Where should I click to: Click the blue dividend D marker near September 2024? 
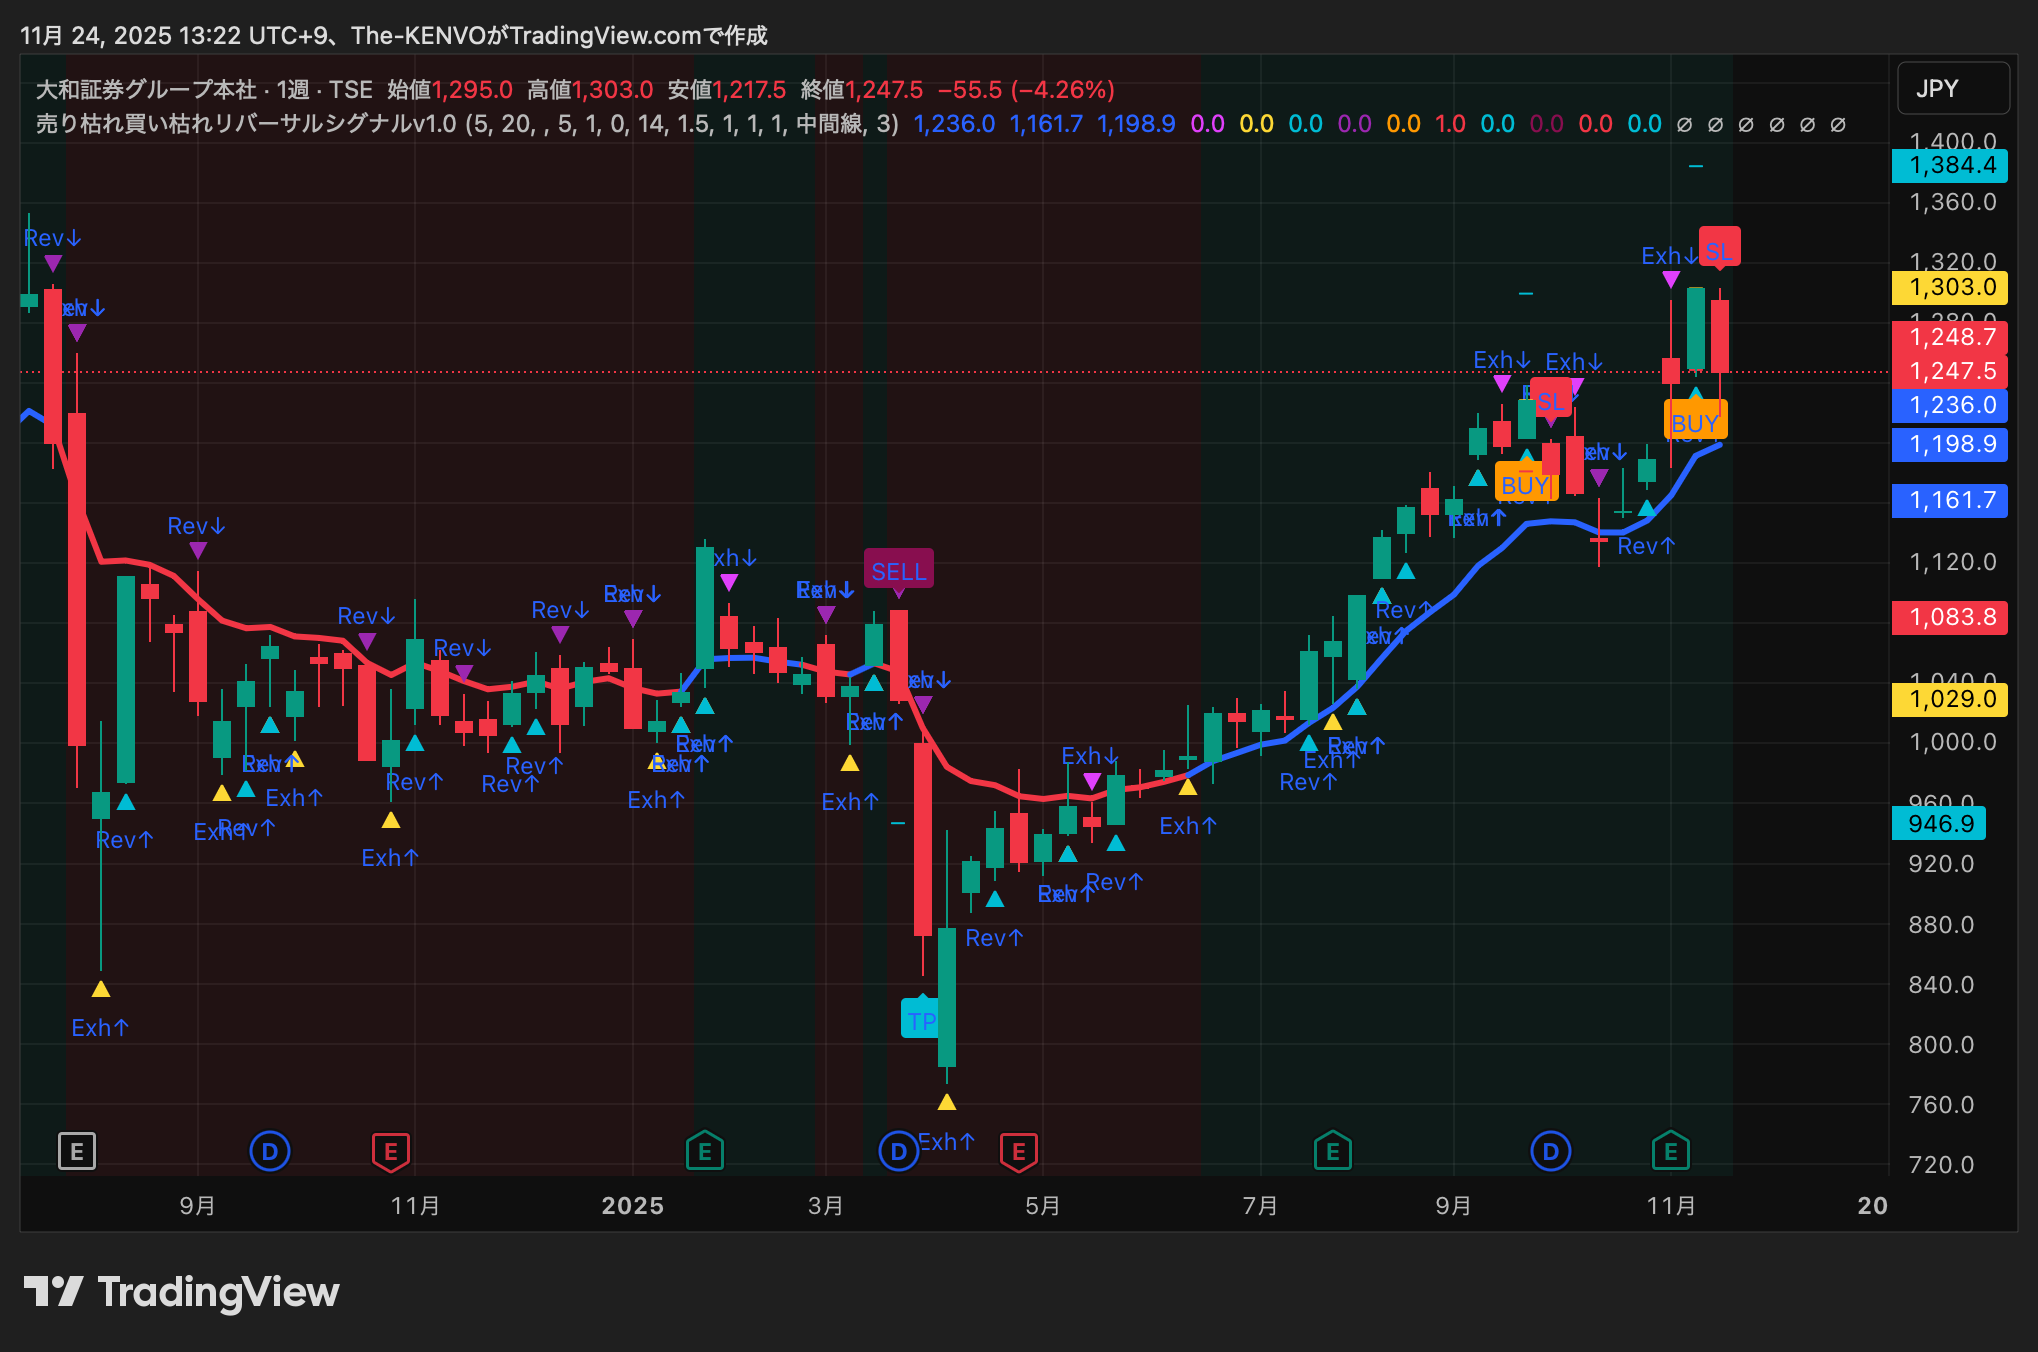269,1151
